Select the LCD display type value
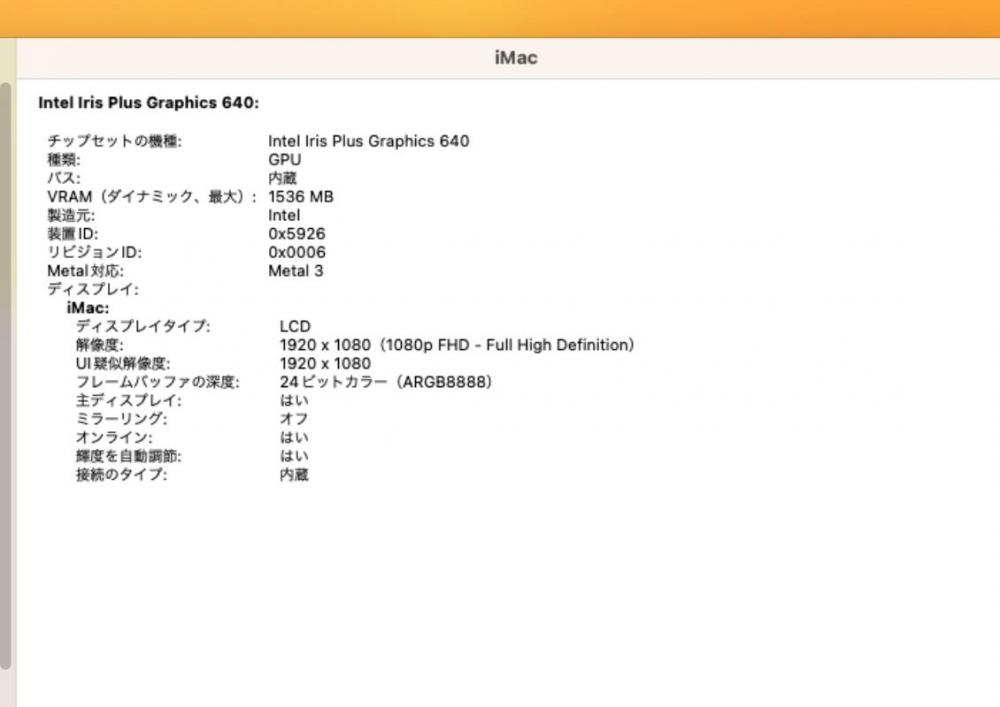 pyautogui.click(x=295, y=326)
